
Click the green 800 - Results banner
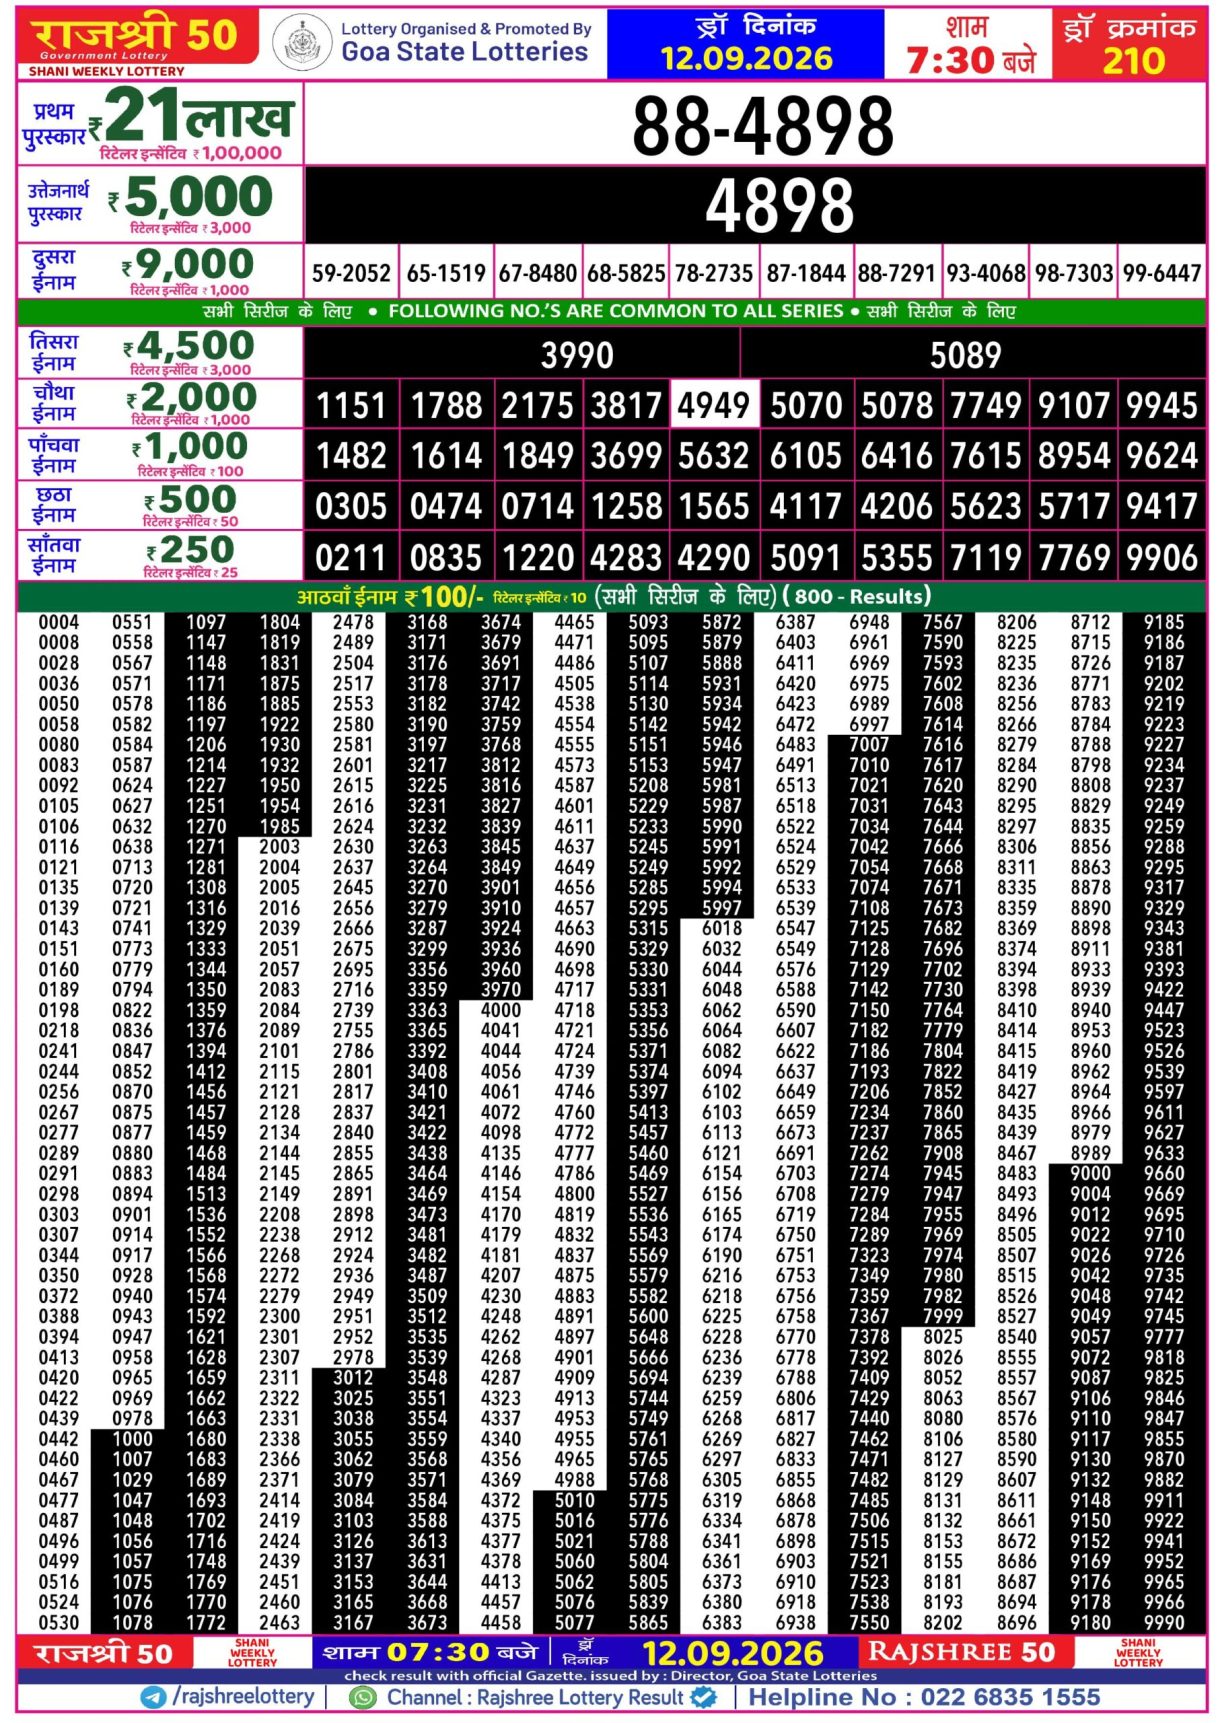pyautogui.click(x=611, y=597)
